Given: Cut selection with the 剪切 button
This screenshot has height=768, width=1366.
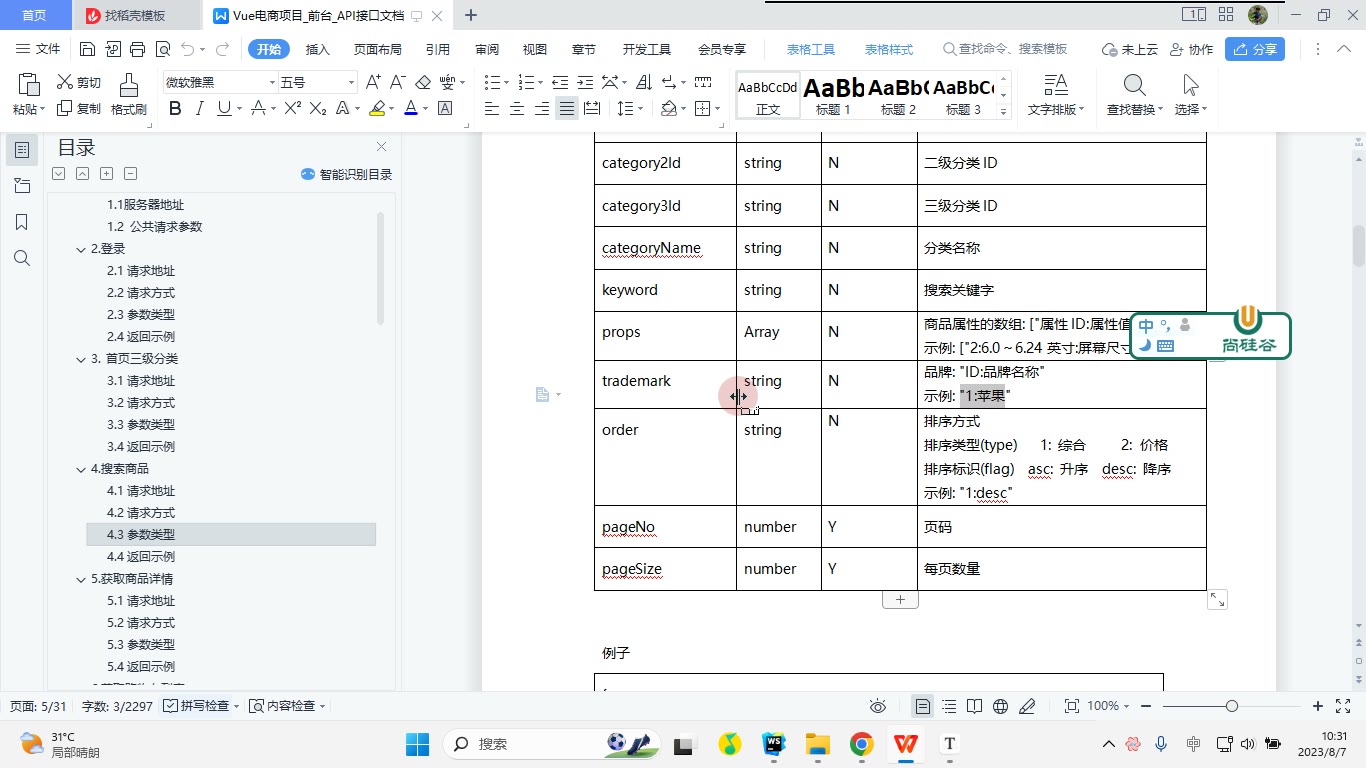Looking at the screenshot, I should pyautogui.click(x=79, y=82).
